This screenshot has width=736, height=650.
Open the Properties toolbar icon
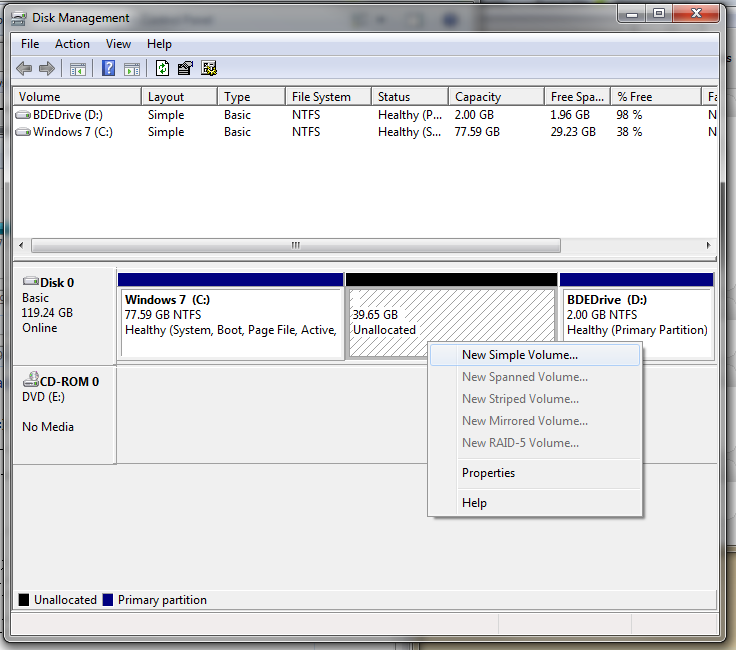(x=185, y=69)
